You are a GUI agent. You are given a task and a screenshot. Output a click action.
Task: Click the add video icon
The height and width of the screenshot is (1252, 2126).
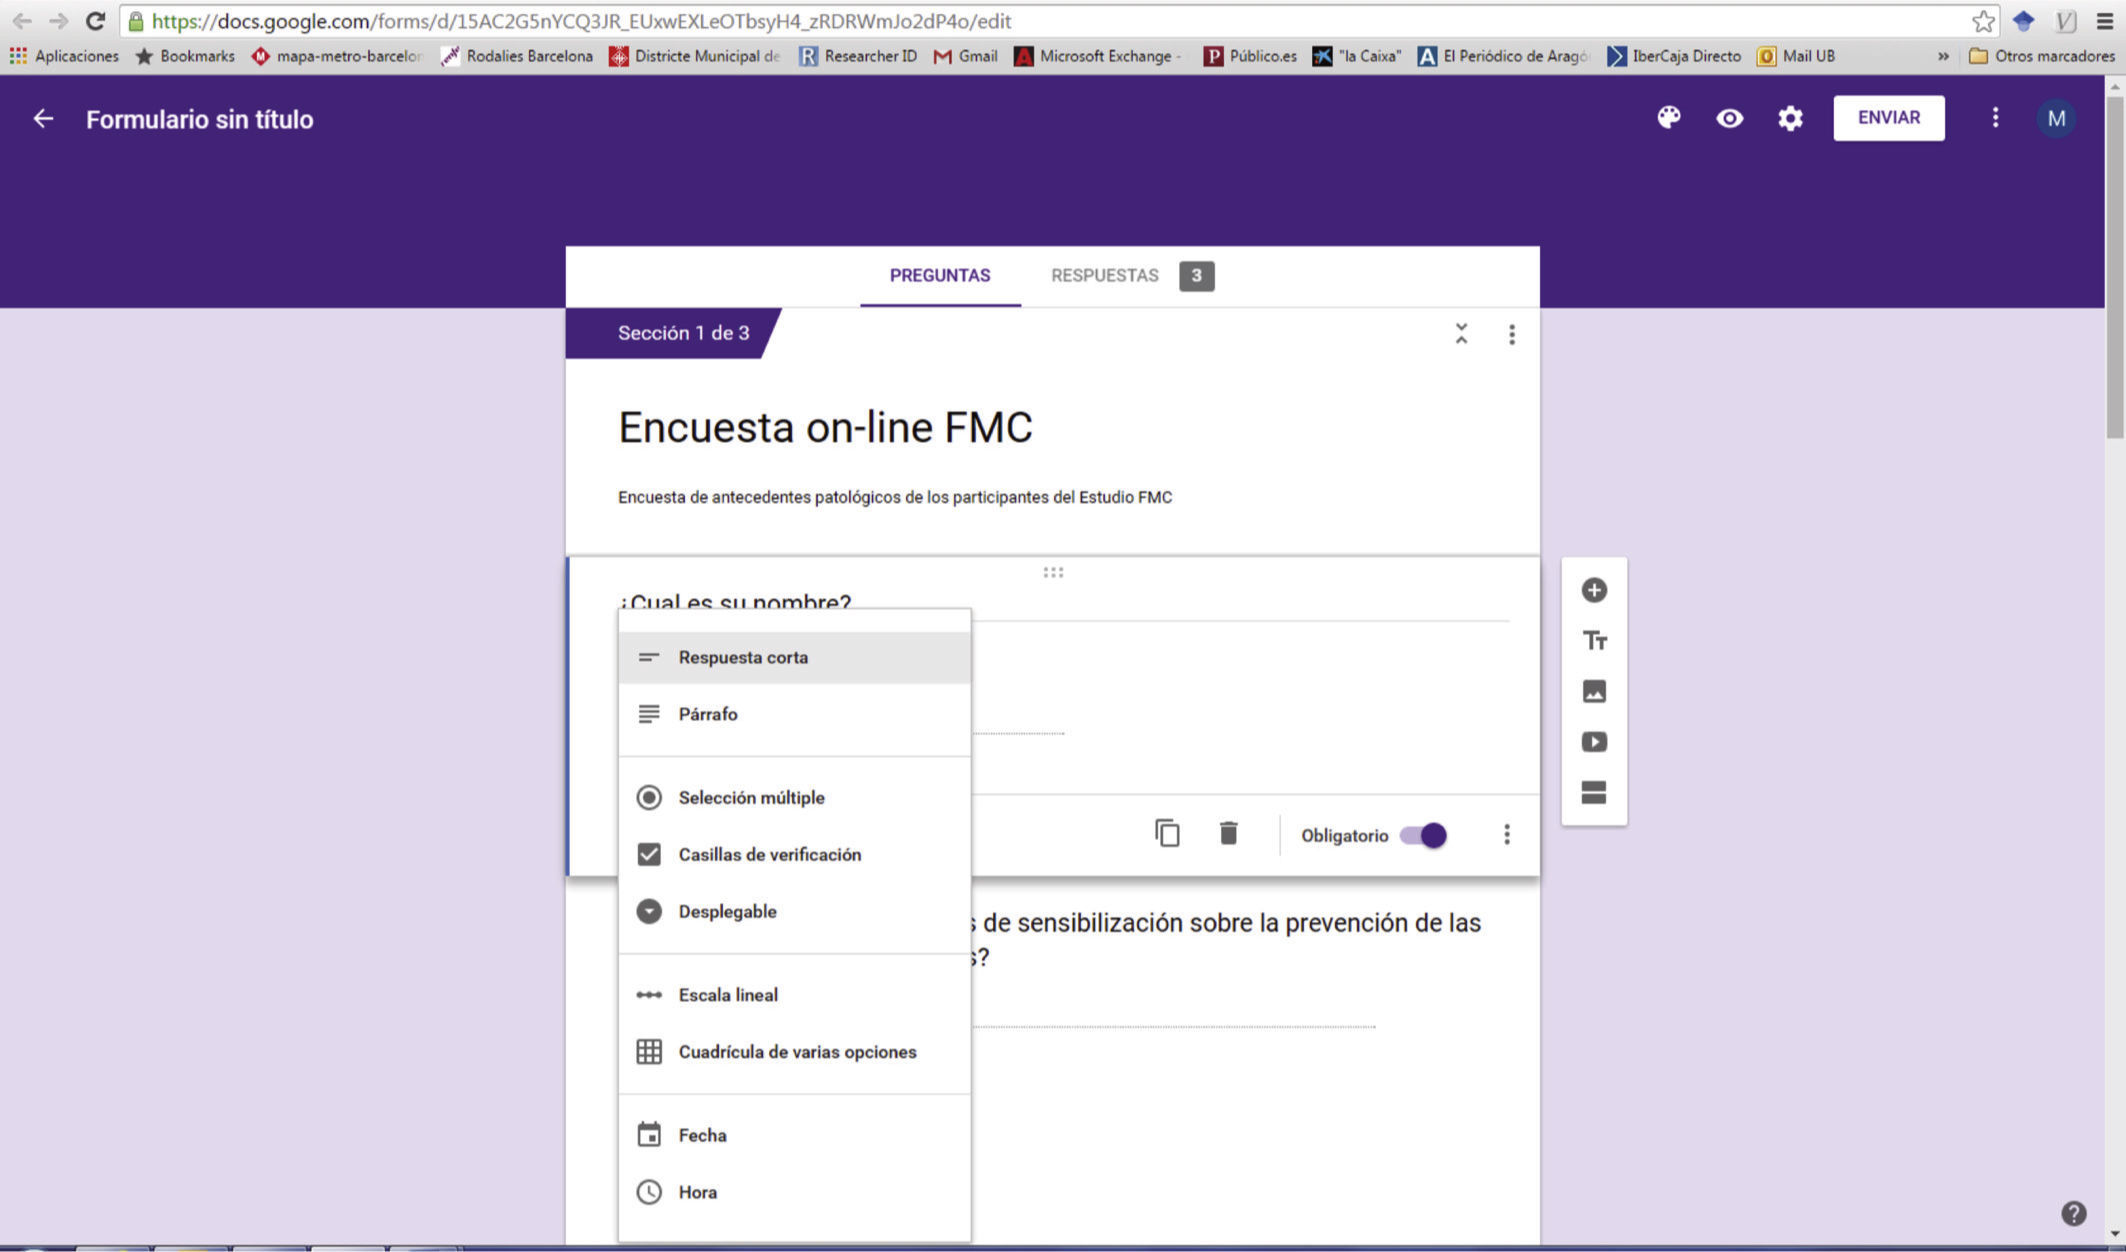click(1594, 742)
